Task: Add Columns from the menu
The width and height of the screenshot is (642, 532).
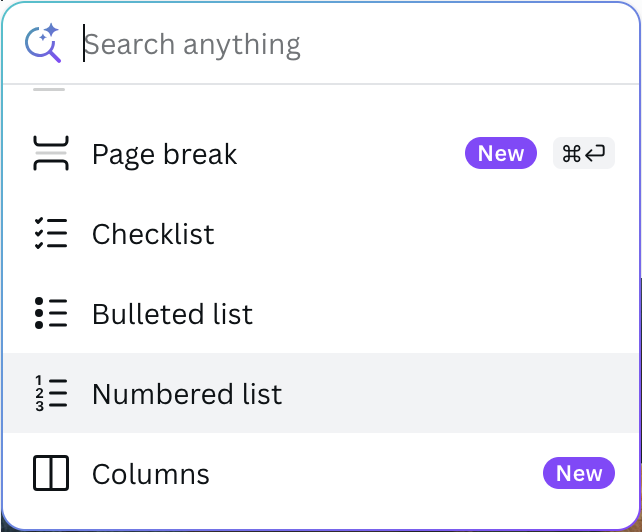Action: [x=151, y=474]
